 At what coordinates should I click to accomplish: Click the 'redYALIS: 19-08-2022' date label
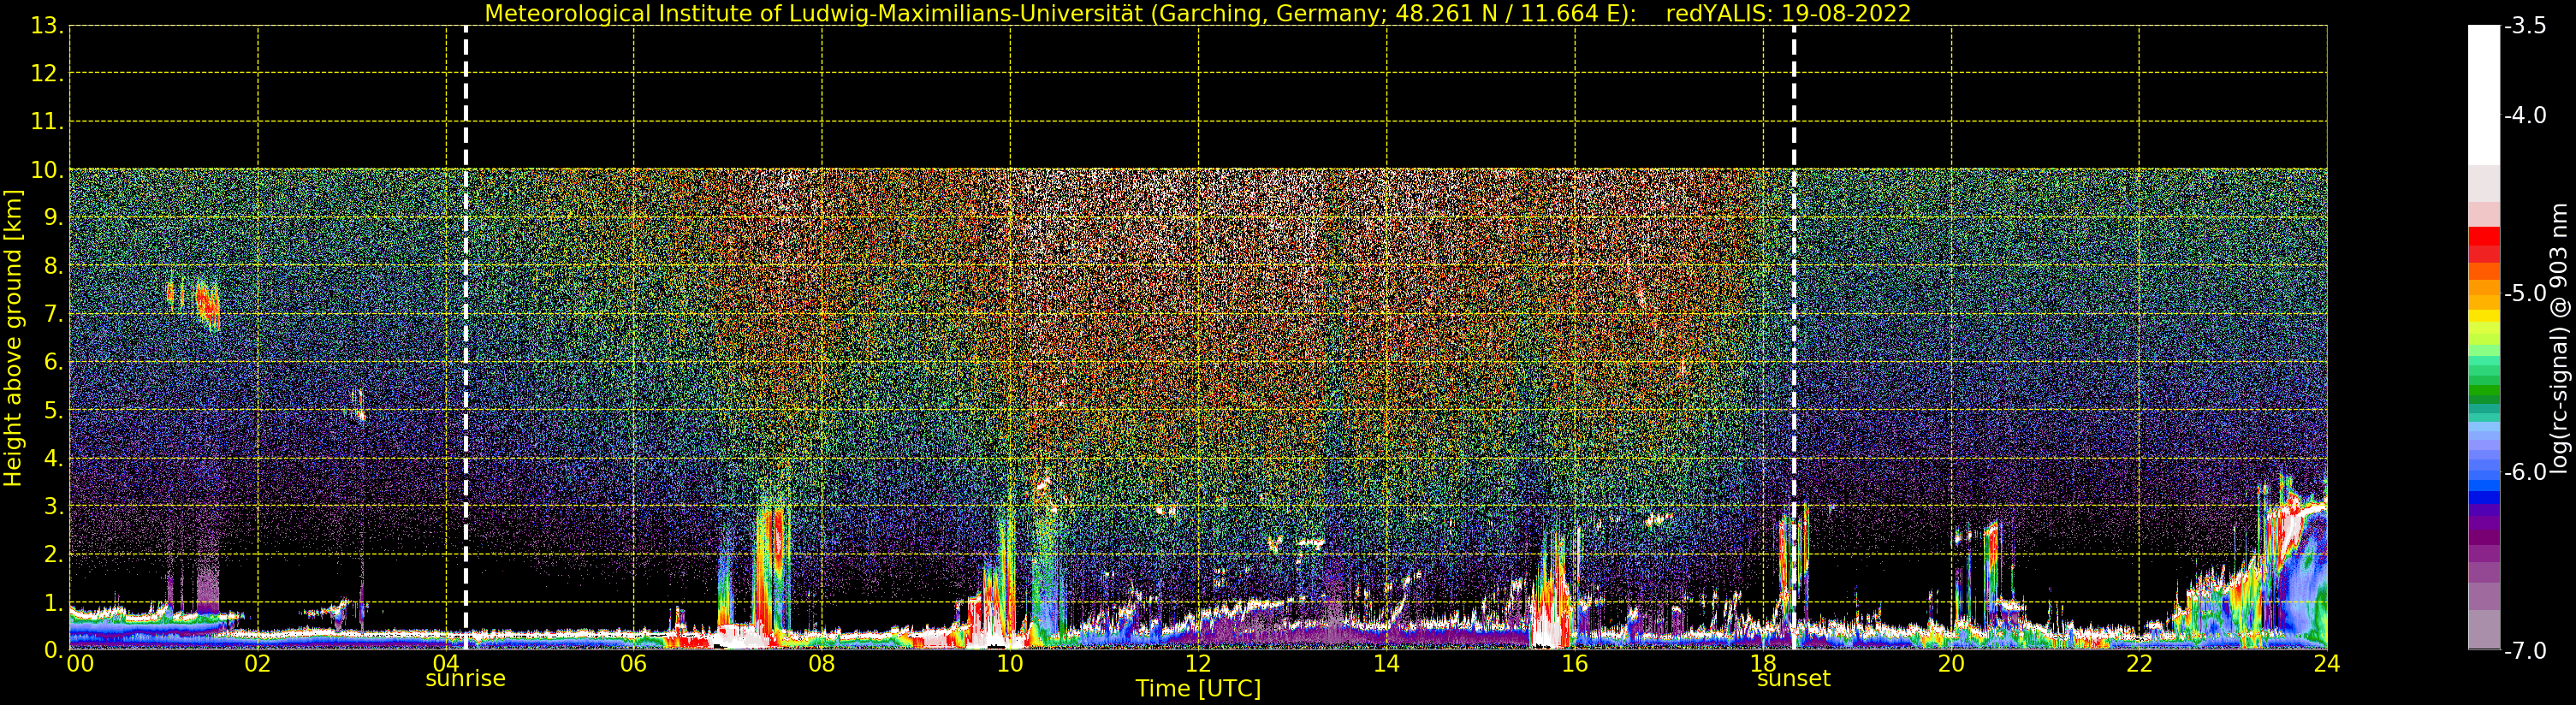coord(1788,13)
